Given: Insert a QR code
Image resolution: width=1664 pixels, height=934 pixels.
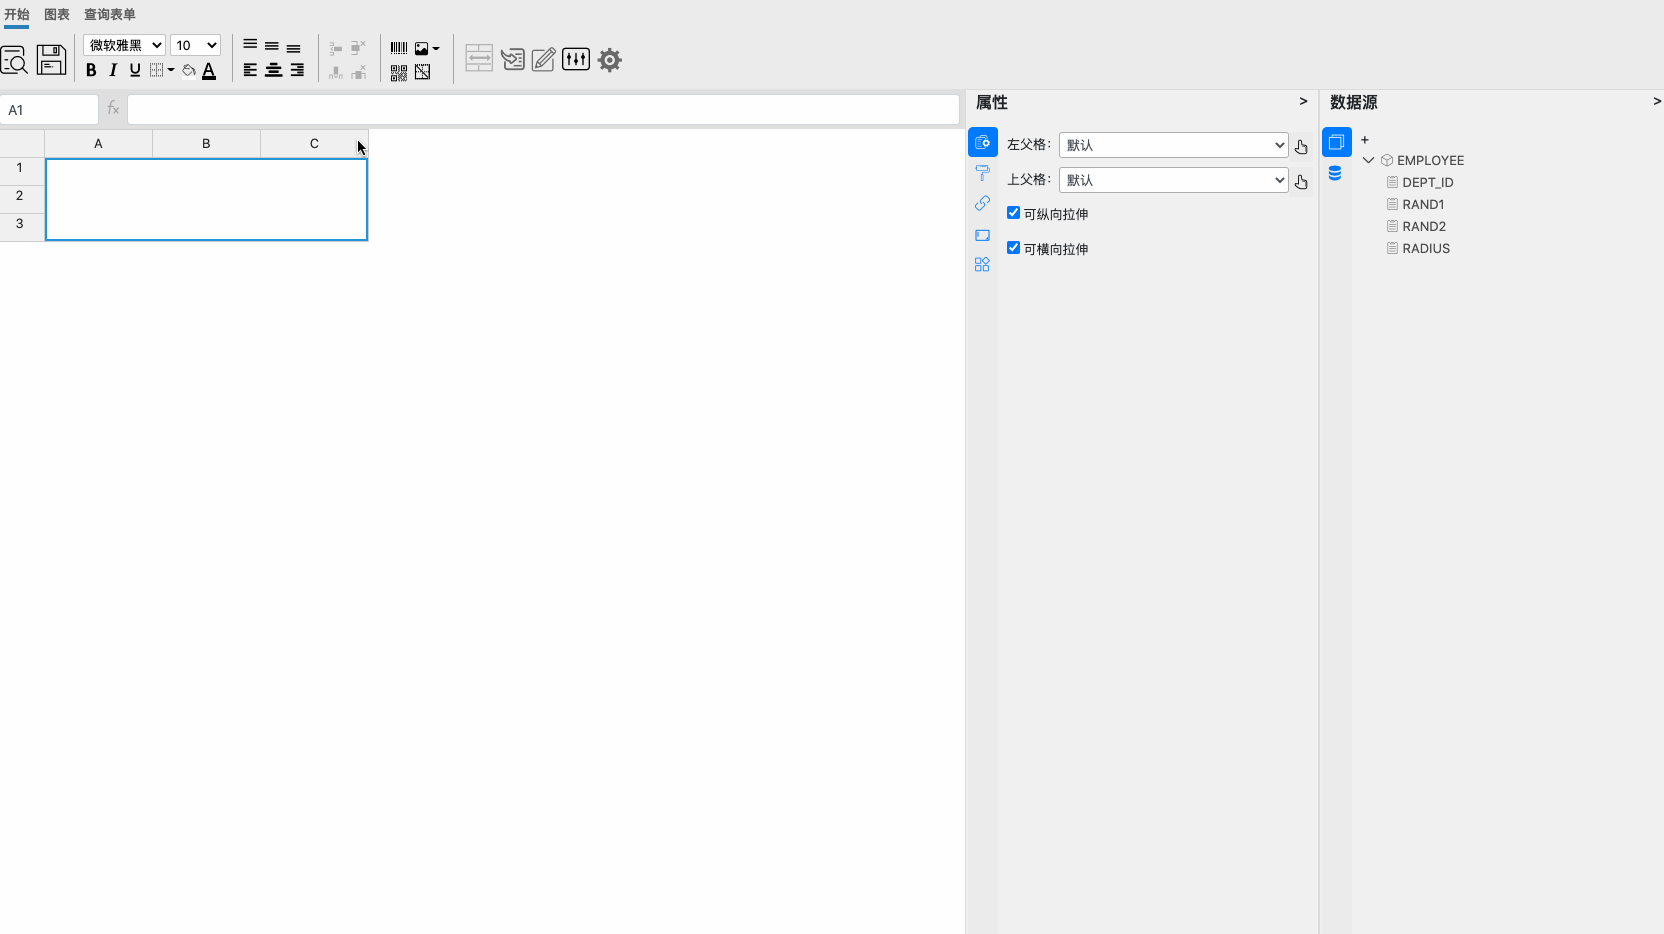Looking at the screenshot, I should click(x=399, y=73).
